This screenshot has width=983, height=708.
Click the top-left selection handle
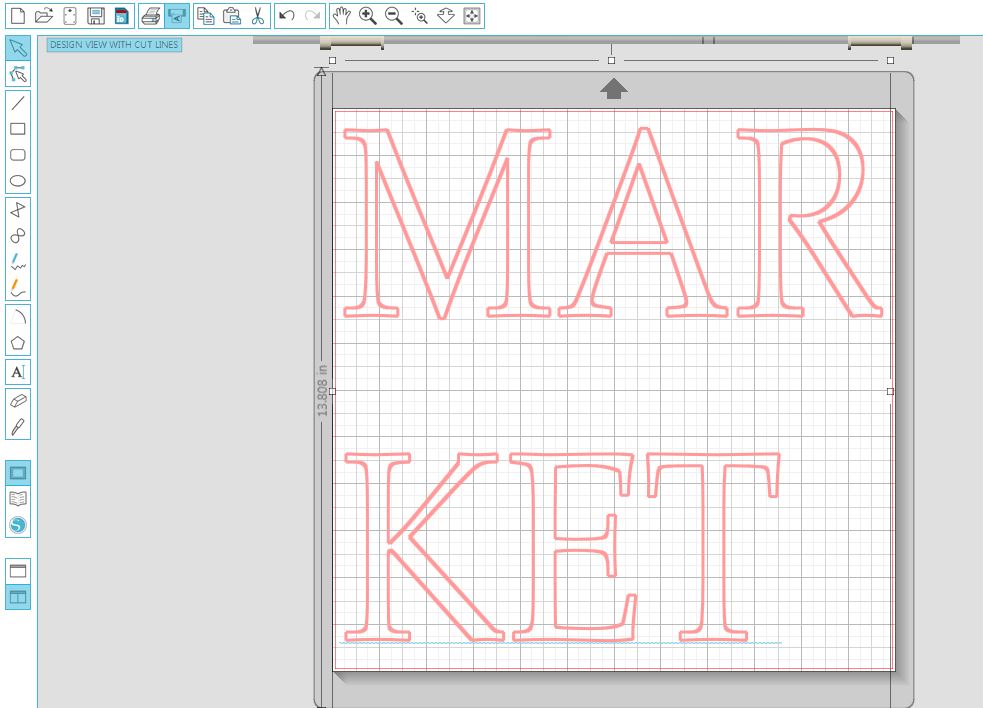coord(333,61)
